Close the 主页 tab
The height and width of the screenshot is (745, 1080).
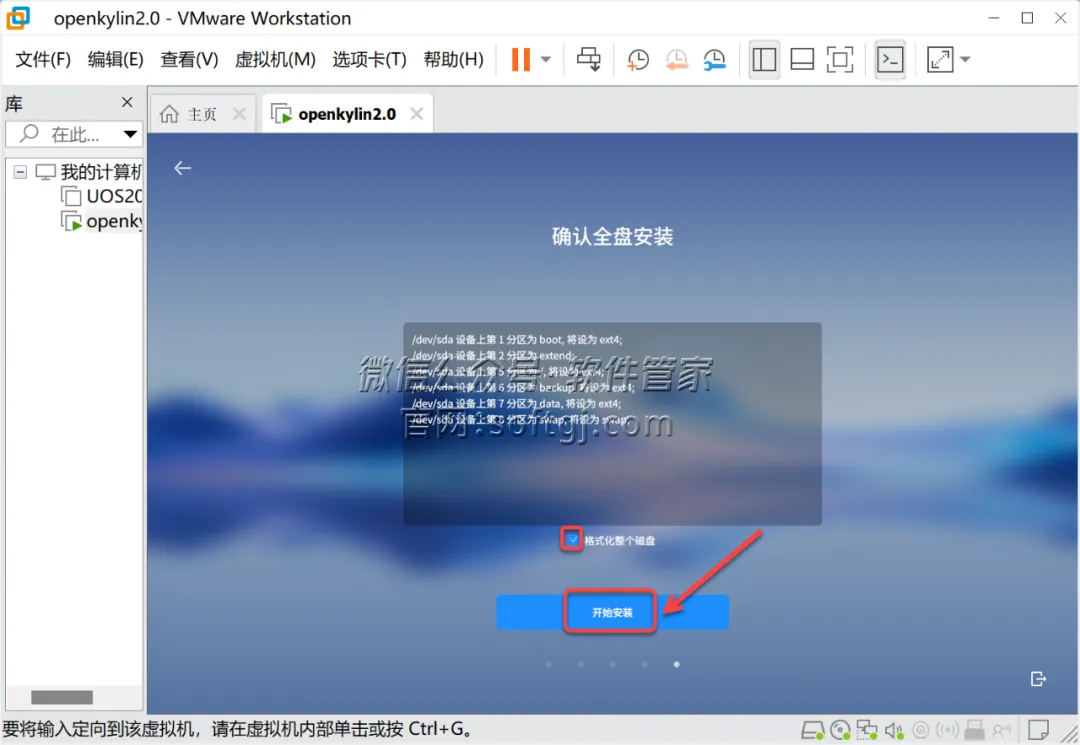tap(239, 114)
